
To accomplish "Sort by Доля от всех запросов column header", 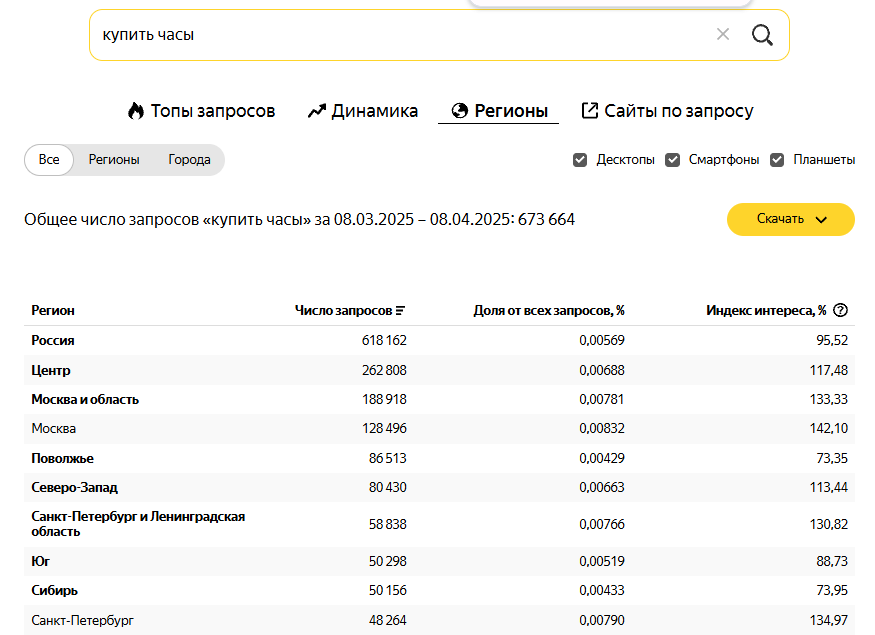I will click(x=549, y=310).
